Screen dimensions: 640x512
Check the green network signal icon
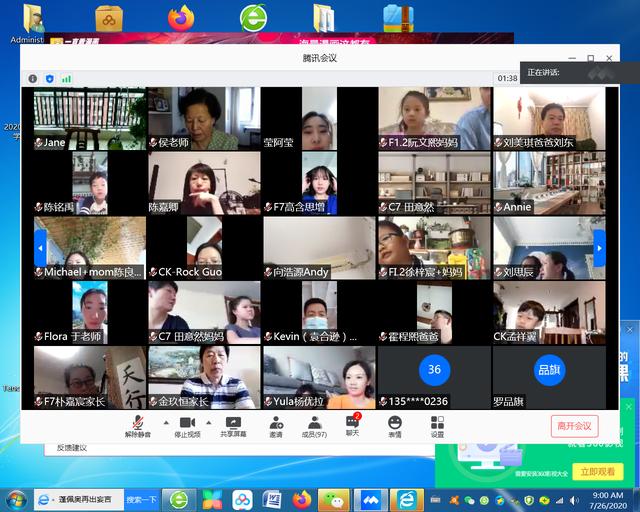coord(66,78)
